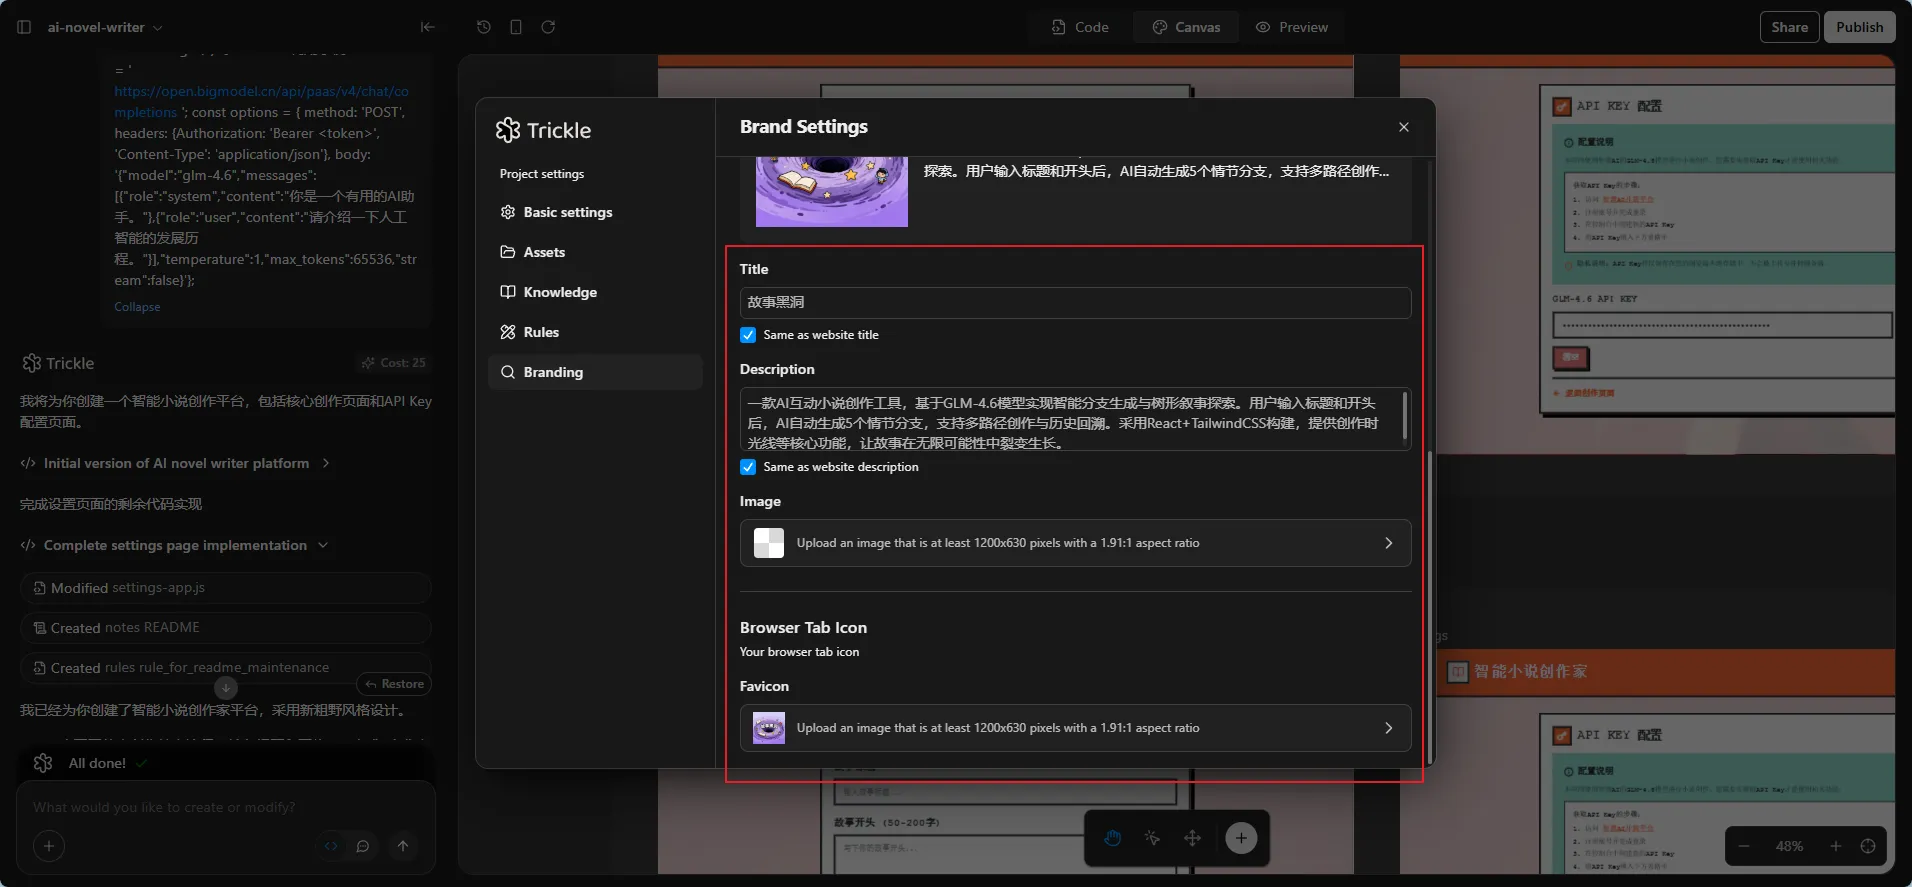Uncheck Same as website description
This screenshot has width=1912, height=887.
coord(748,467)
